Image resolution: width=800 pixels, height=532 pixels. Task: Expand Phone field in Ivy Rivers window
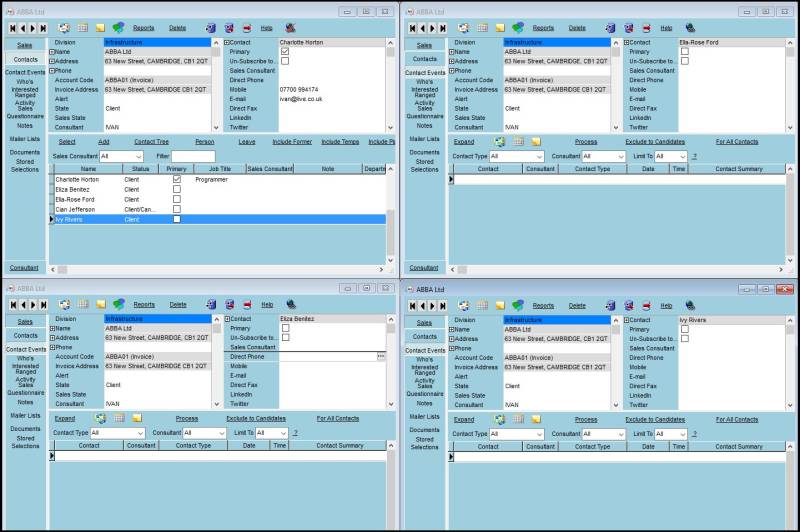click(452, 348)
